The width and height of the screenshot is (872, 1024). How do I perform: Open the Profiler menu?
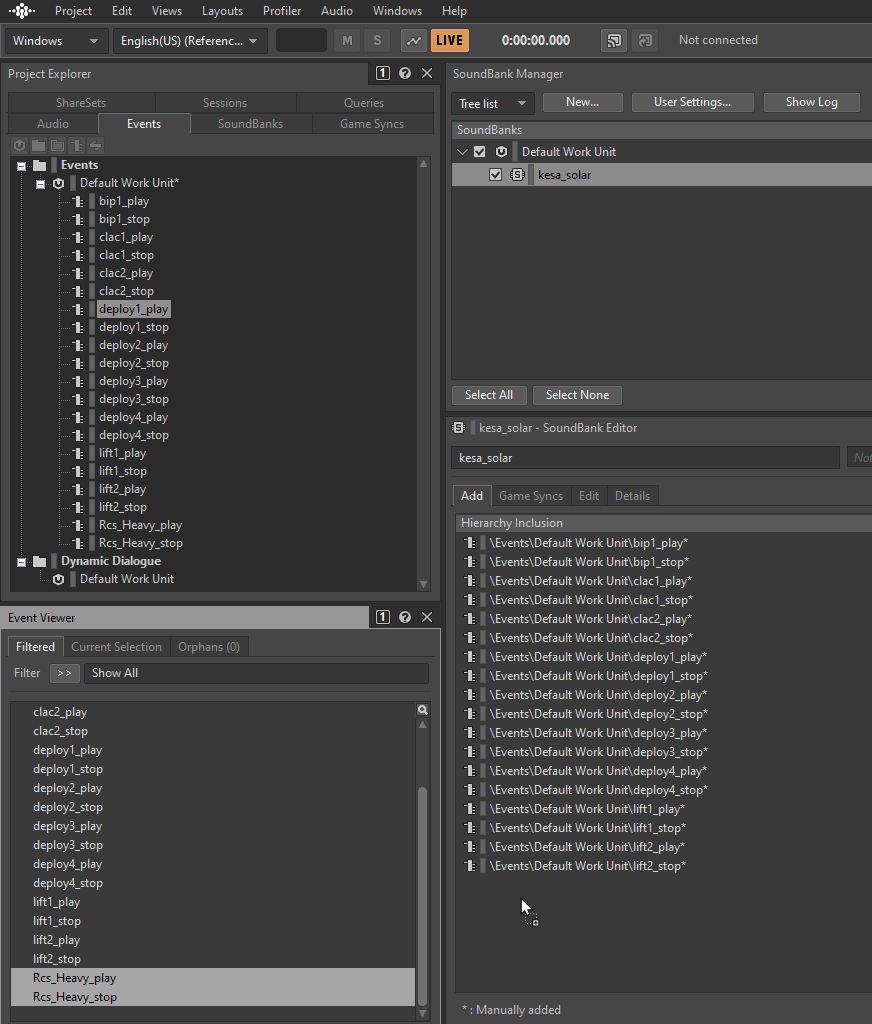click(x=282, y=11)
